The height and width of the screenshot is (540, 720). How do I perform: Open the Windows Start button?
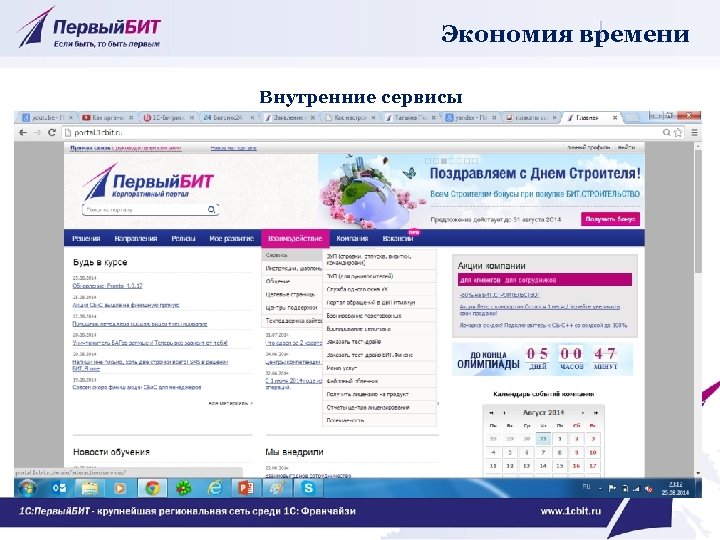coord(28,488)
